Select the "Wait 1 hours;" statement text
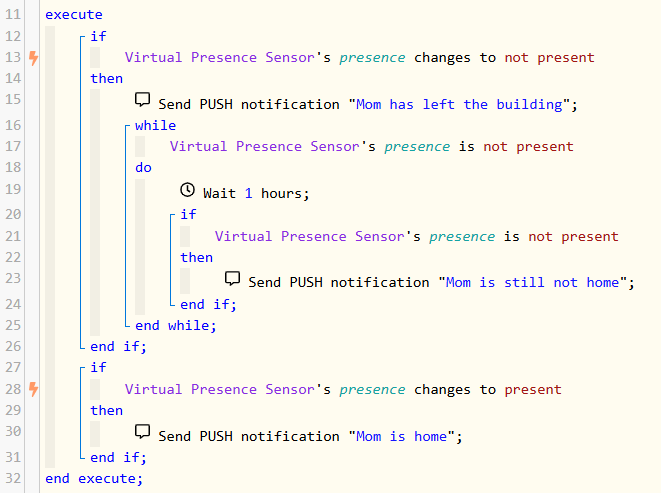The width and height of the screenshot is (661, 493). pyautogui.click(x=257, y=193)
